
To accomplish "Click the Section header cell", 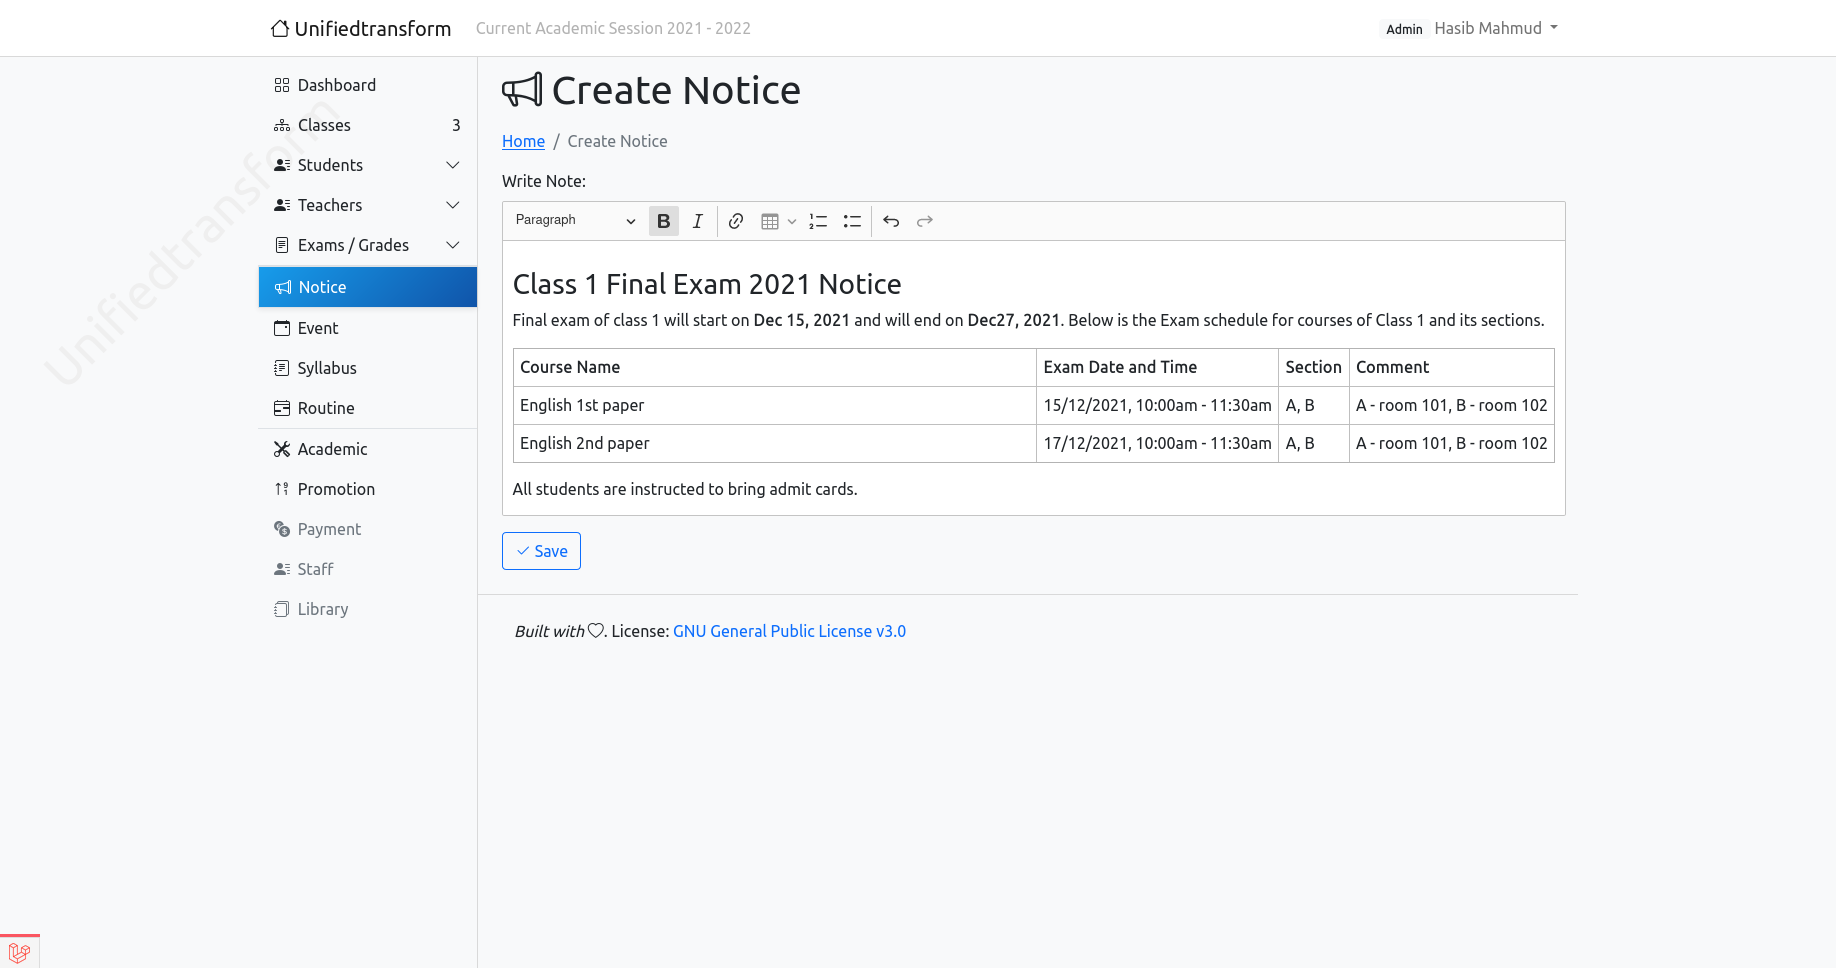I will [1314, 367].
